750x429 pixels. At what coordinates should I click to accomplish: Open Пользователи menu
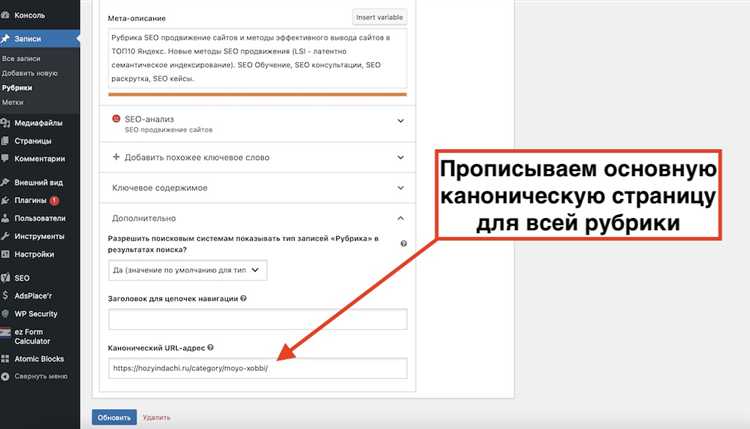tap(40, 219)
